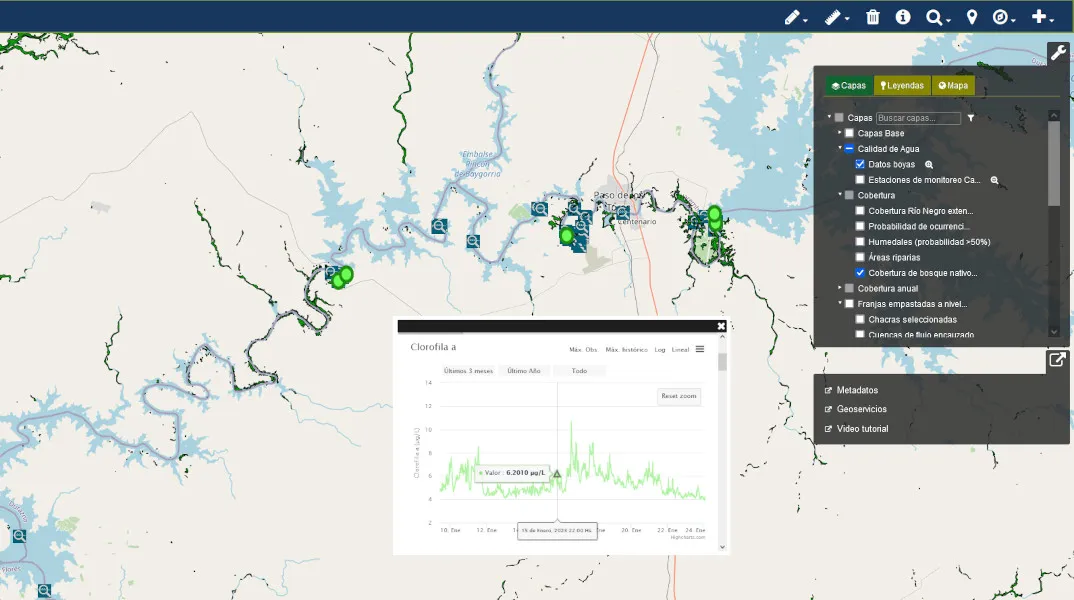
Task: Toggle the Capas Base checkbox
Action: click(x=849, y=134)
